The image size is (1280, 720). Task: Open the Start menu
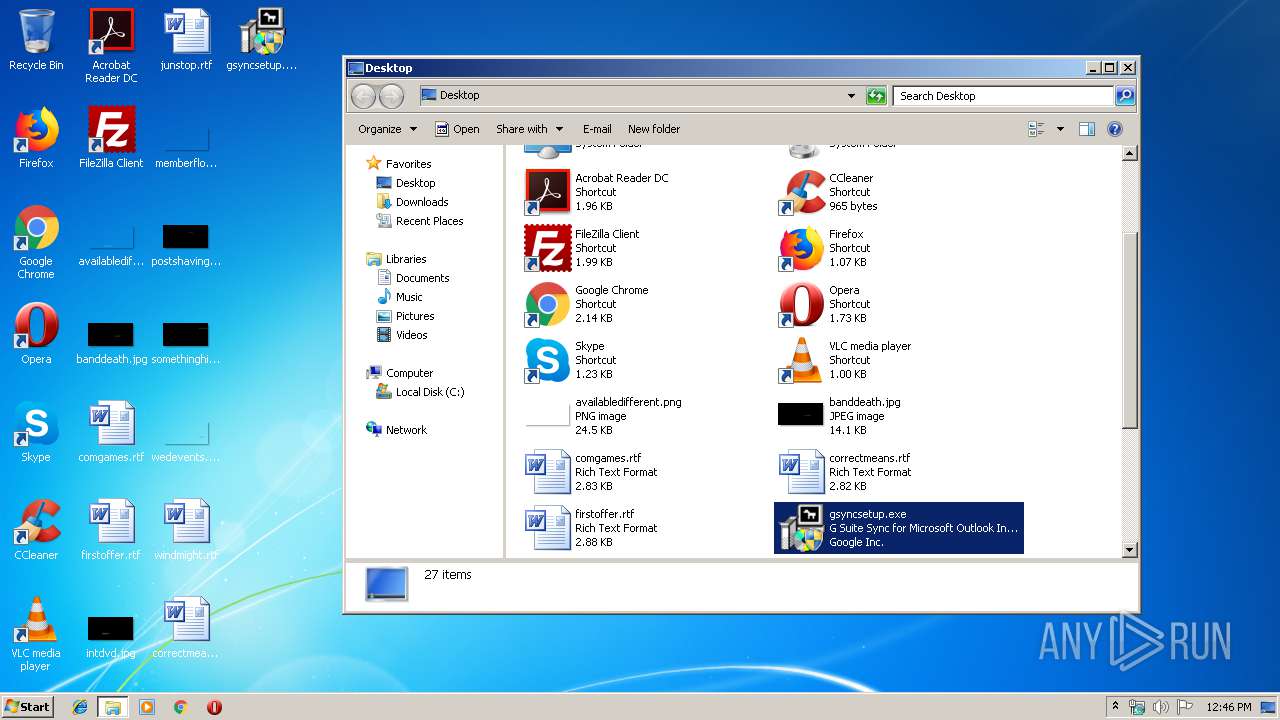coord(28,707)
